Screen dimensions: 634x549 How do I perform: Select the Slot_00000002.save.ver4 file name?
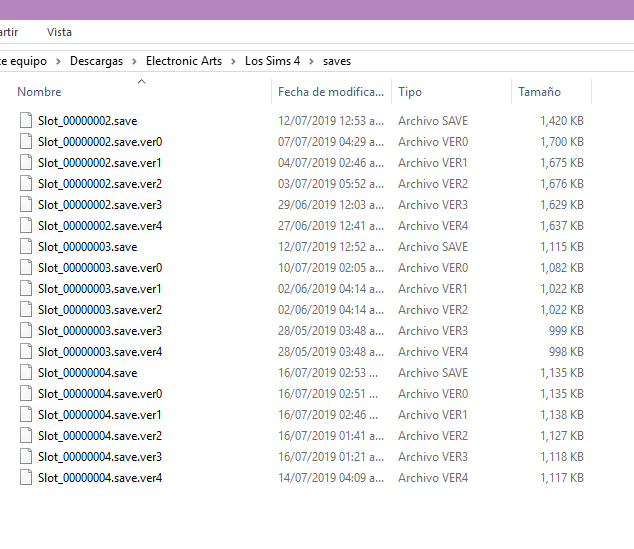100,226
